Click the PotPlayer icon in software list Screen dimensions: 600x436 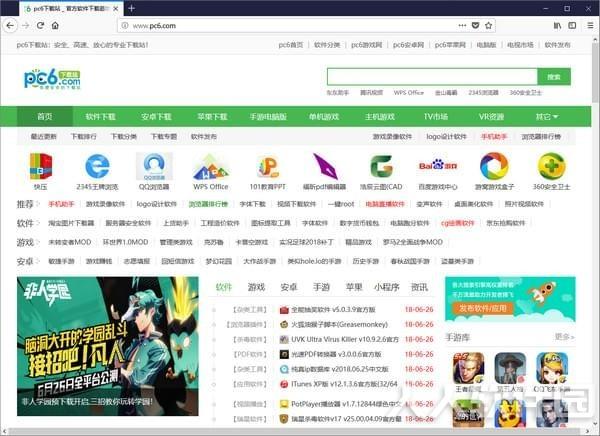(284, 404)
